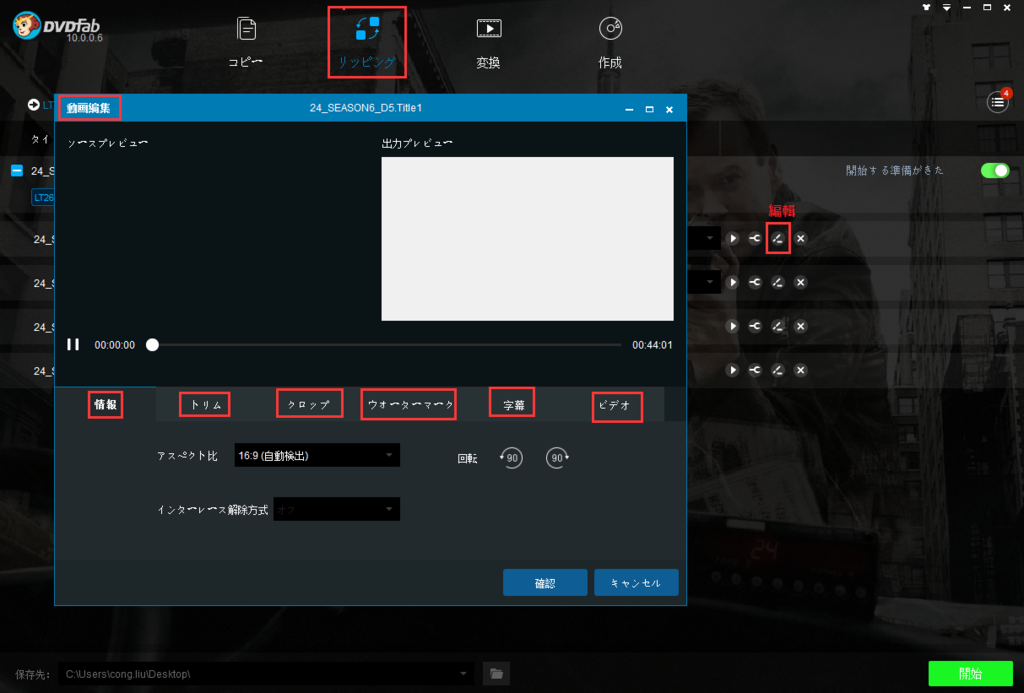Remove the second title row
The height and width of the screenshot is (693, 1024).
801,282
